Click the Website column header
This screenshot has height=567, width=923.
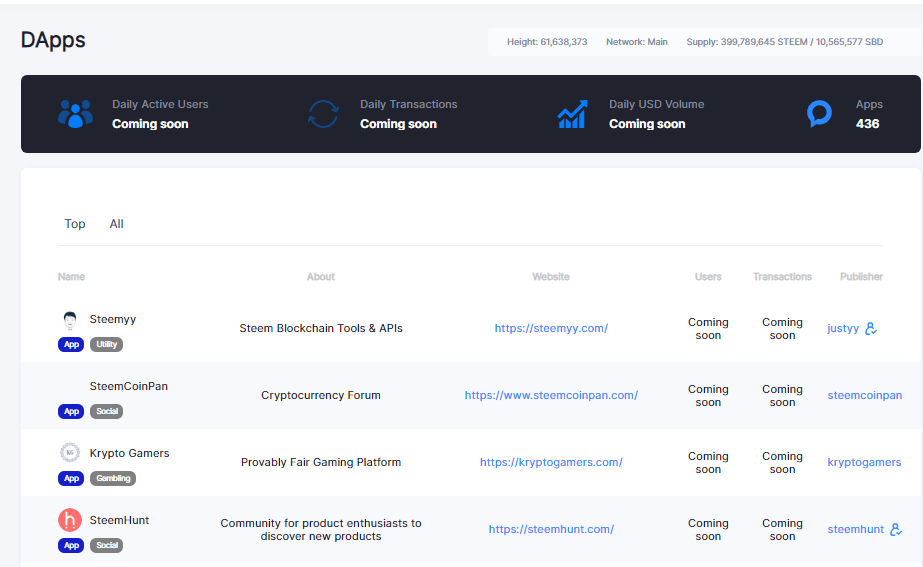(x=551, y=277)
